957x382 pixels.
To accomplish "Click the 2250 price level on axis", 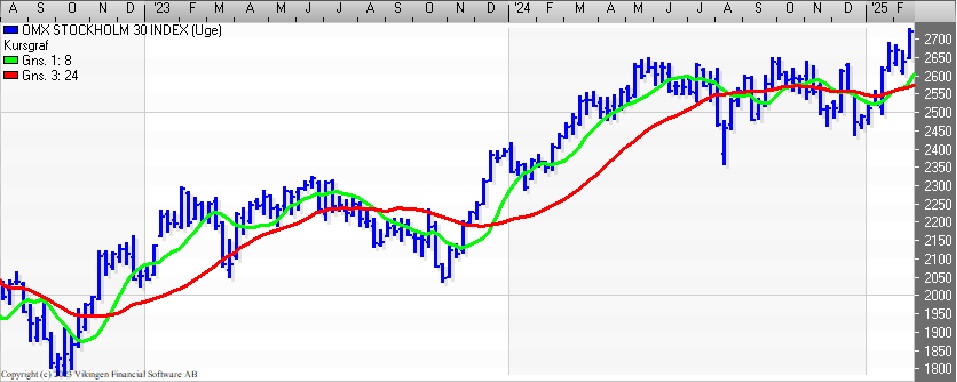I will point(937,204).
